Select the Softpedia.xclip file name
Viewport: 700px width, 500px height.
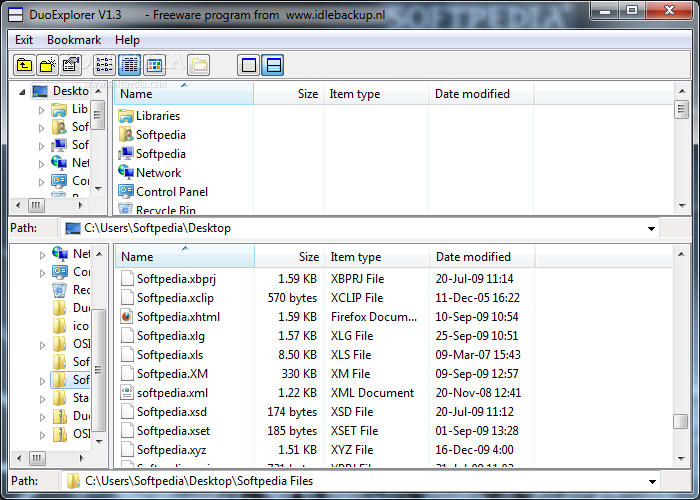coord(175,298)
